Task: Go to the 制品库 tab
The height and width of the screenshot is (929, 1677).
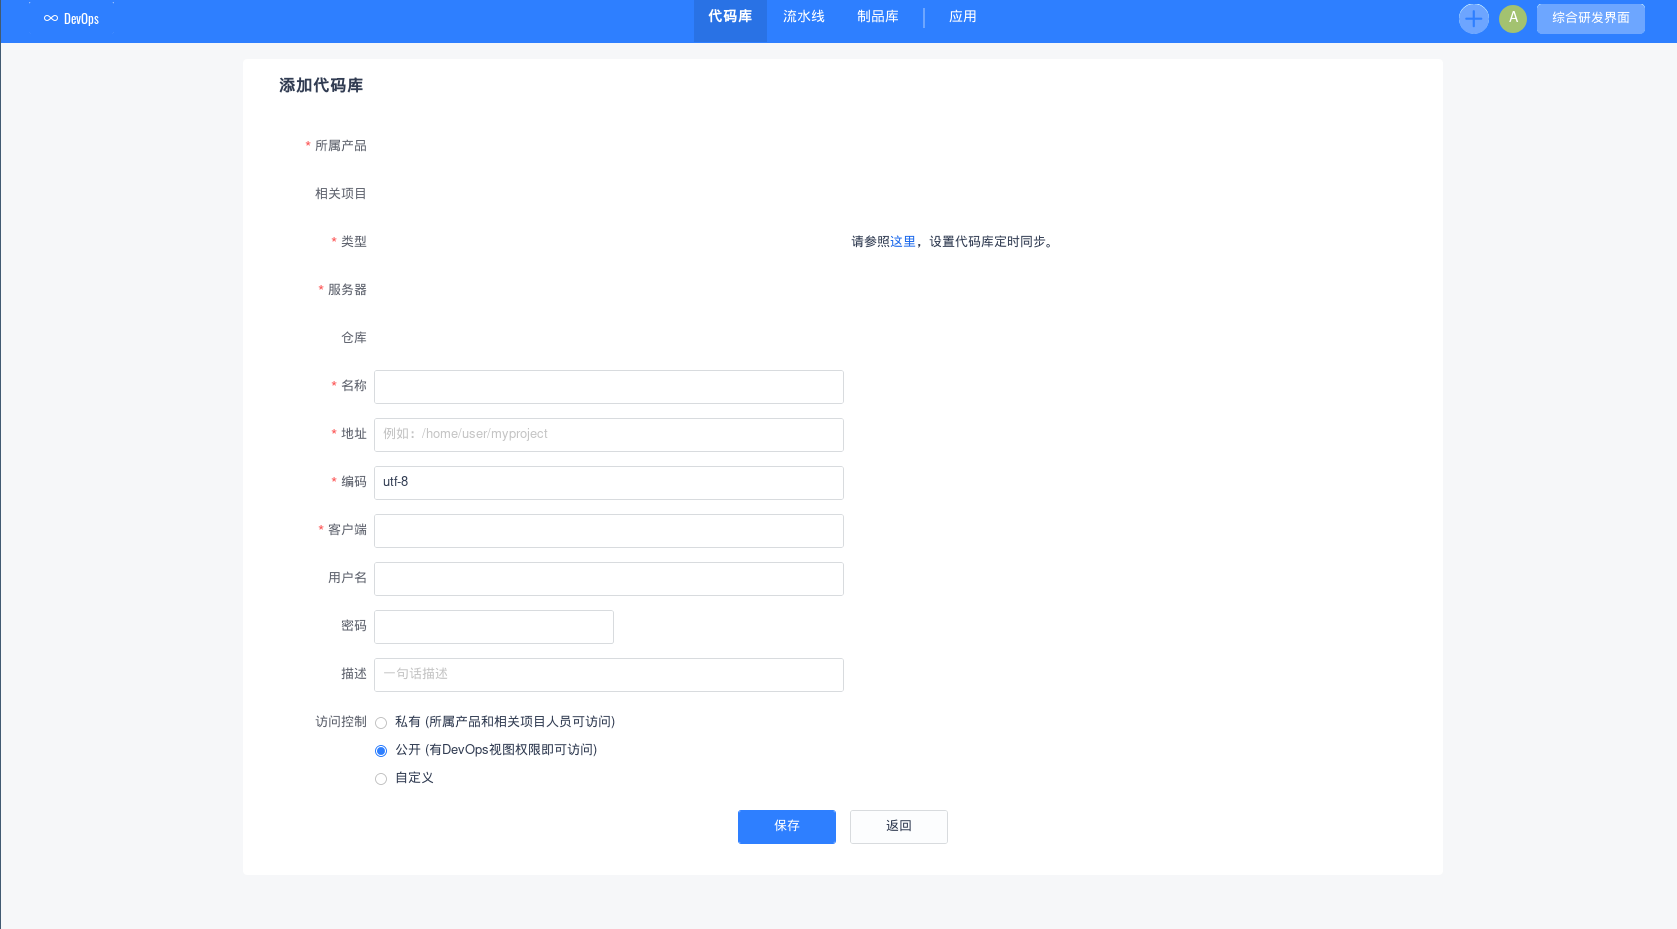Action: (x=878, y=17)
